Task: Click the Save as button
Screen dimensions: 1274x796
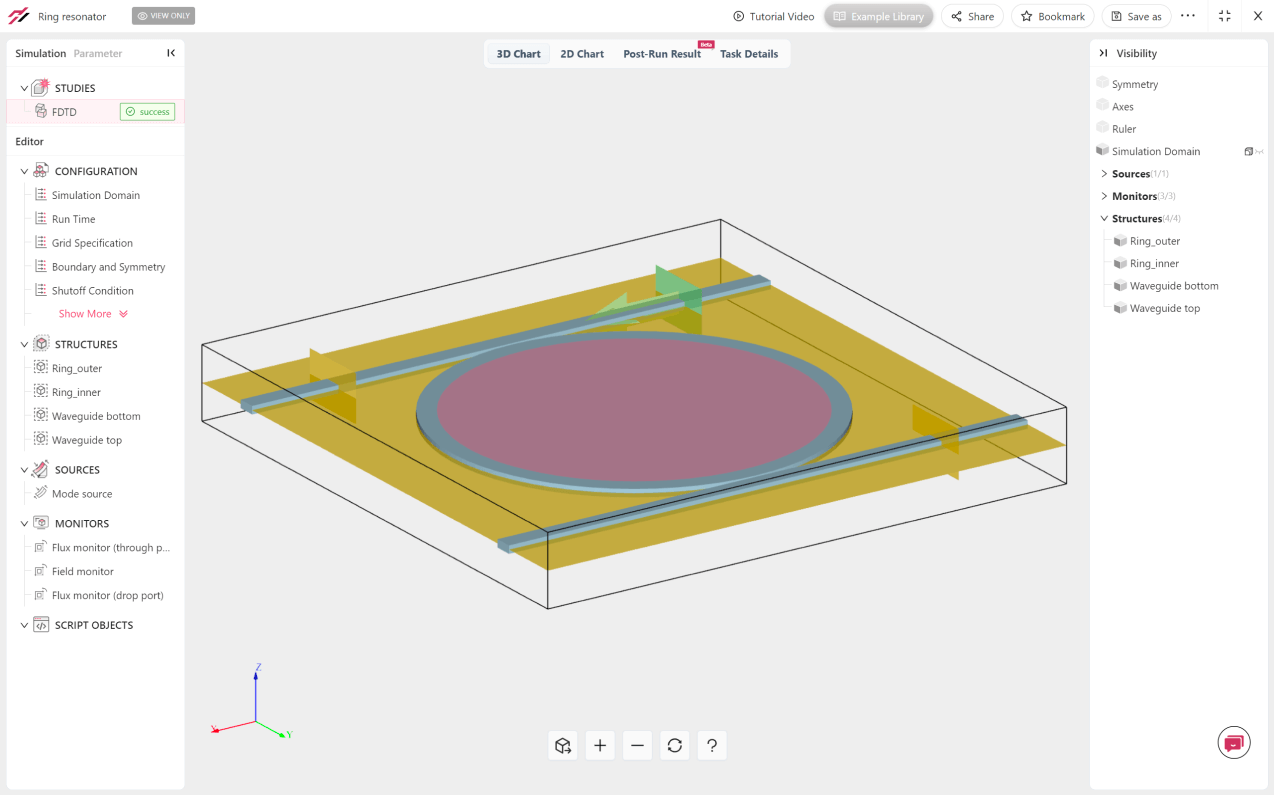Action: [x=1136, y=16]
